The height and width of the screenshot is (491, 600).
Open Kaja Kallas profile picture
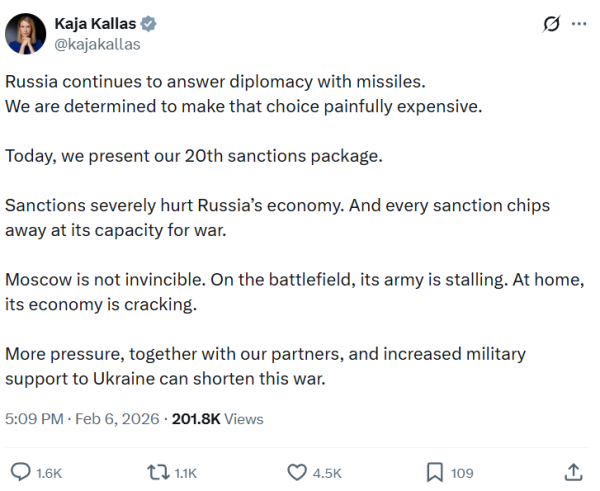25,33
